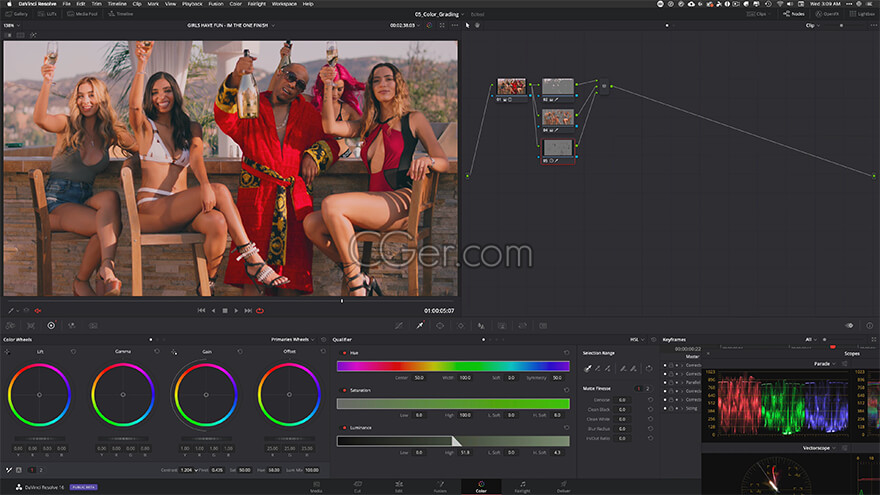Open Primaries Wheels mode dropdown
The height and width of the screenshot is (495, 880).
pos(292,340)
